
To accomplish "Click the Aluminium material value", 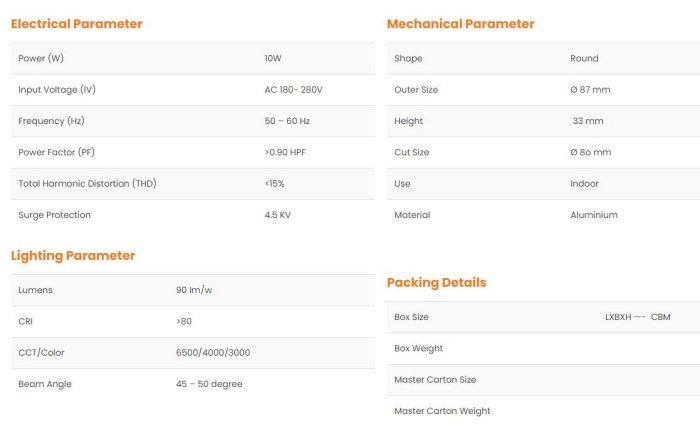I will [x=594, y=215].
